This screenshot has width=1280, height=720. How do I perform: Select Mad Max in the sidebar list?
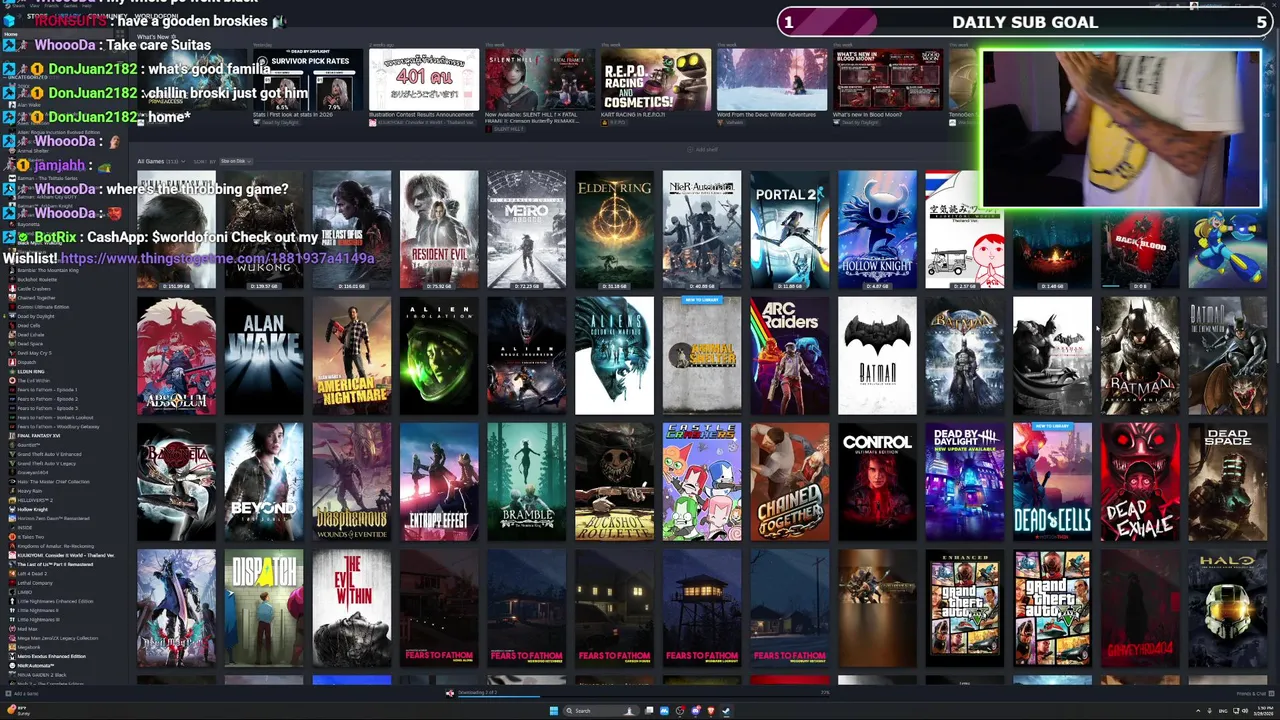click(x=27, y=629)
